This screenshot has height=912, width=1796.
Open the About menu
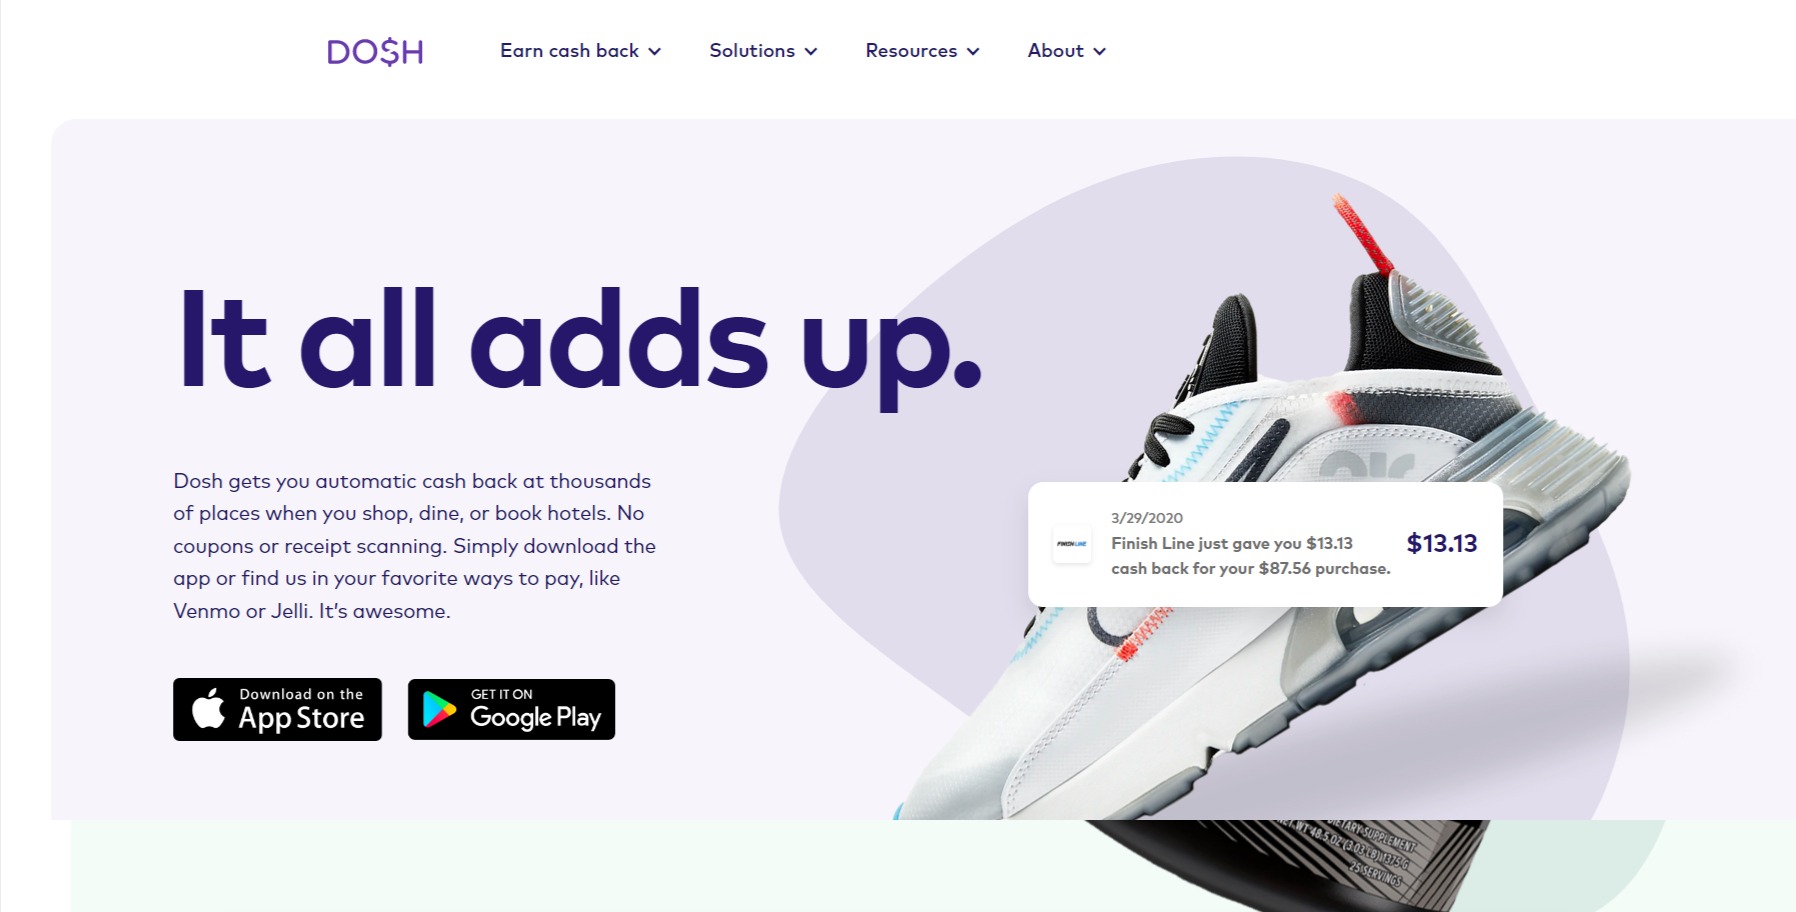coord(1067,51)
